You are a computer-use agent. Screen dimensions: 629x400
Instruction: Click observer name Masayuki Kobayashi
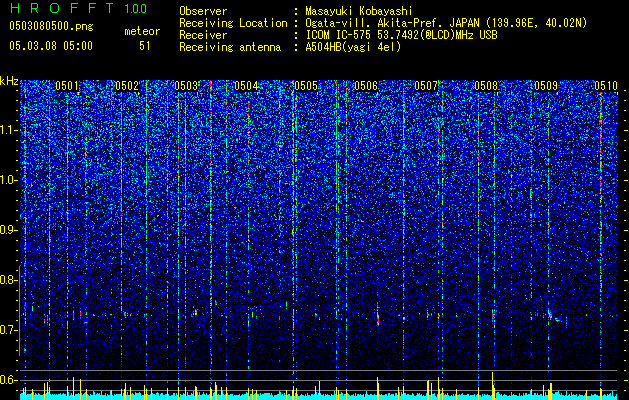point(359,11)
